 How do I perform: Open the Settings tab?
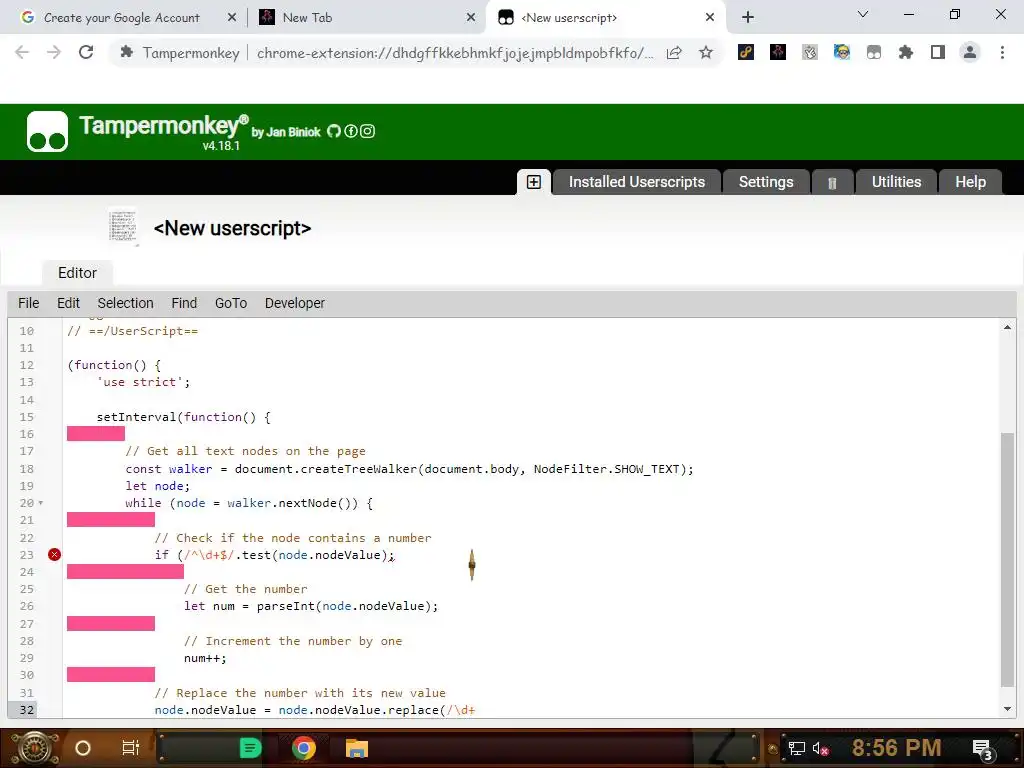(x=766, y=182)
